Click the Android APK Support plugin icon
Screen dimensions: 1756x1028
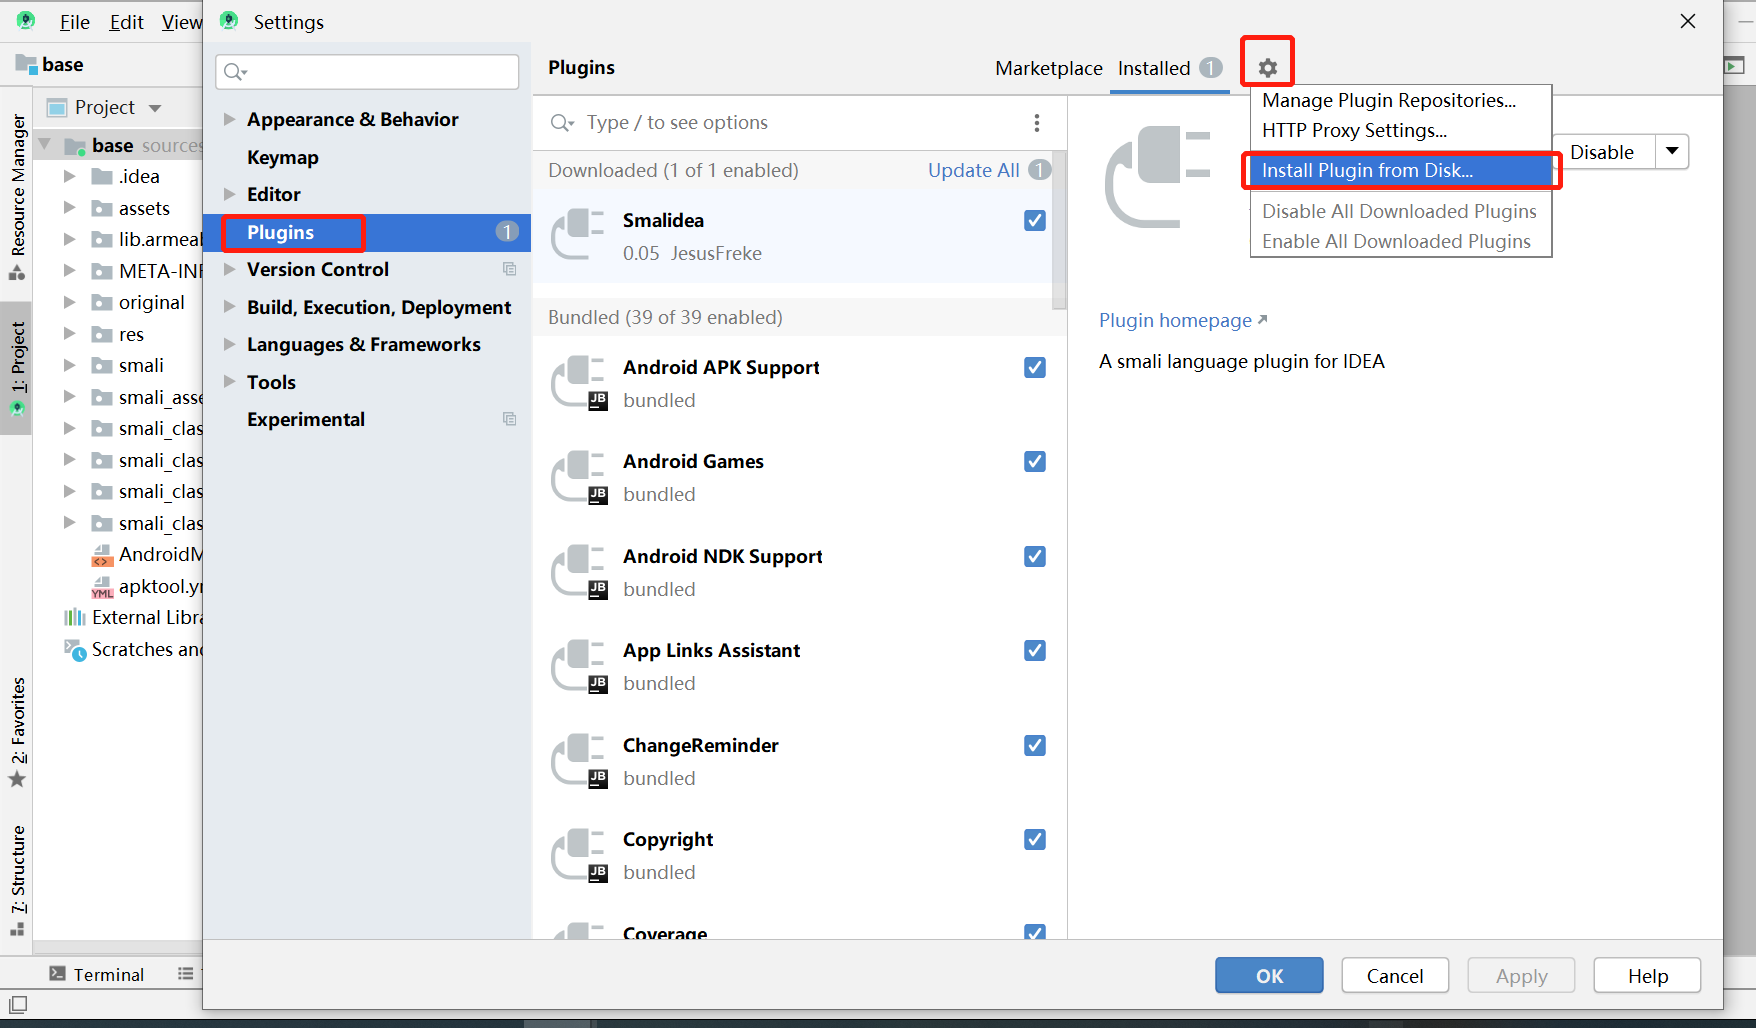580,382
